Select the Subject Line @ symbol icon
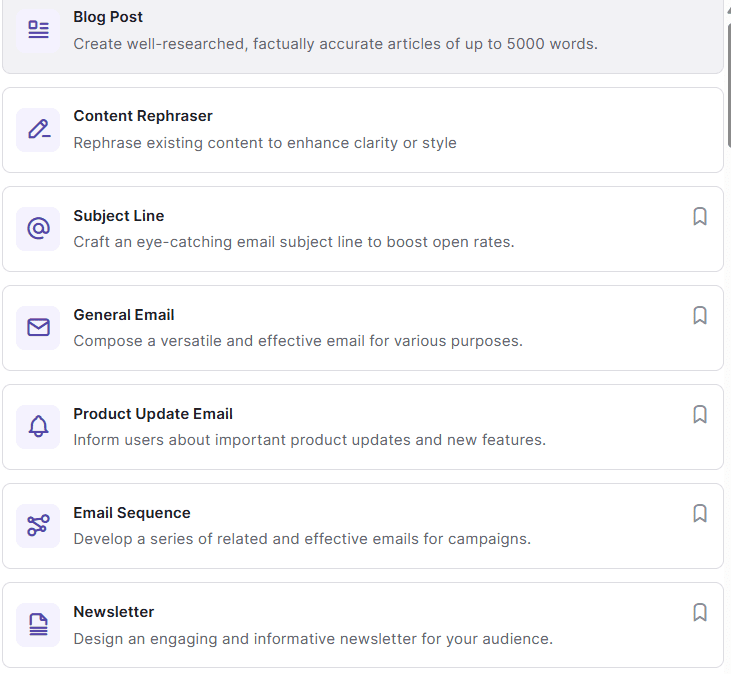The width and height of the screenshot is (731, 674). [38, 228]
